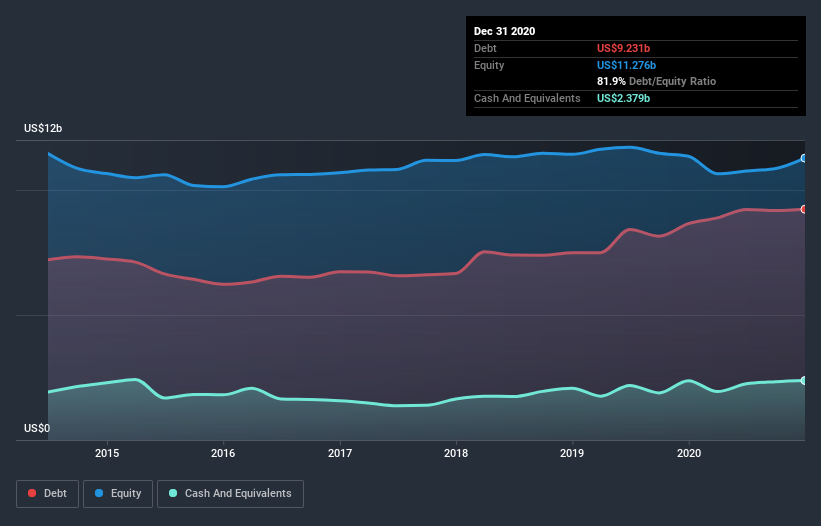Click the Debt row label in tooltip
This screenshot has height=526, width=821.
coord(485,48)
